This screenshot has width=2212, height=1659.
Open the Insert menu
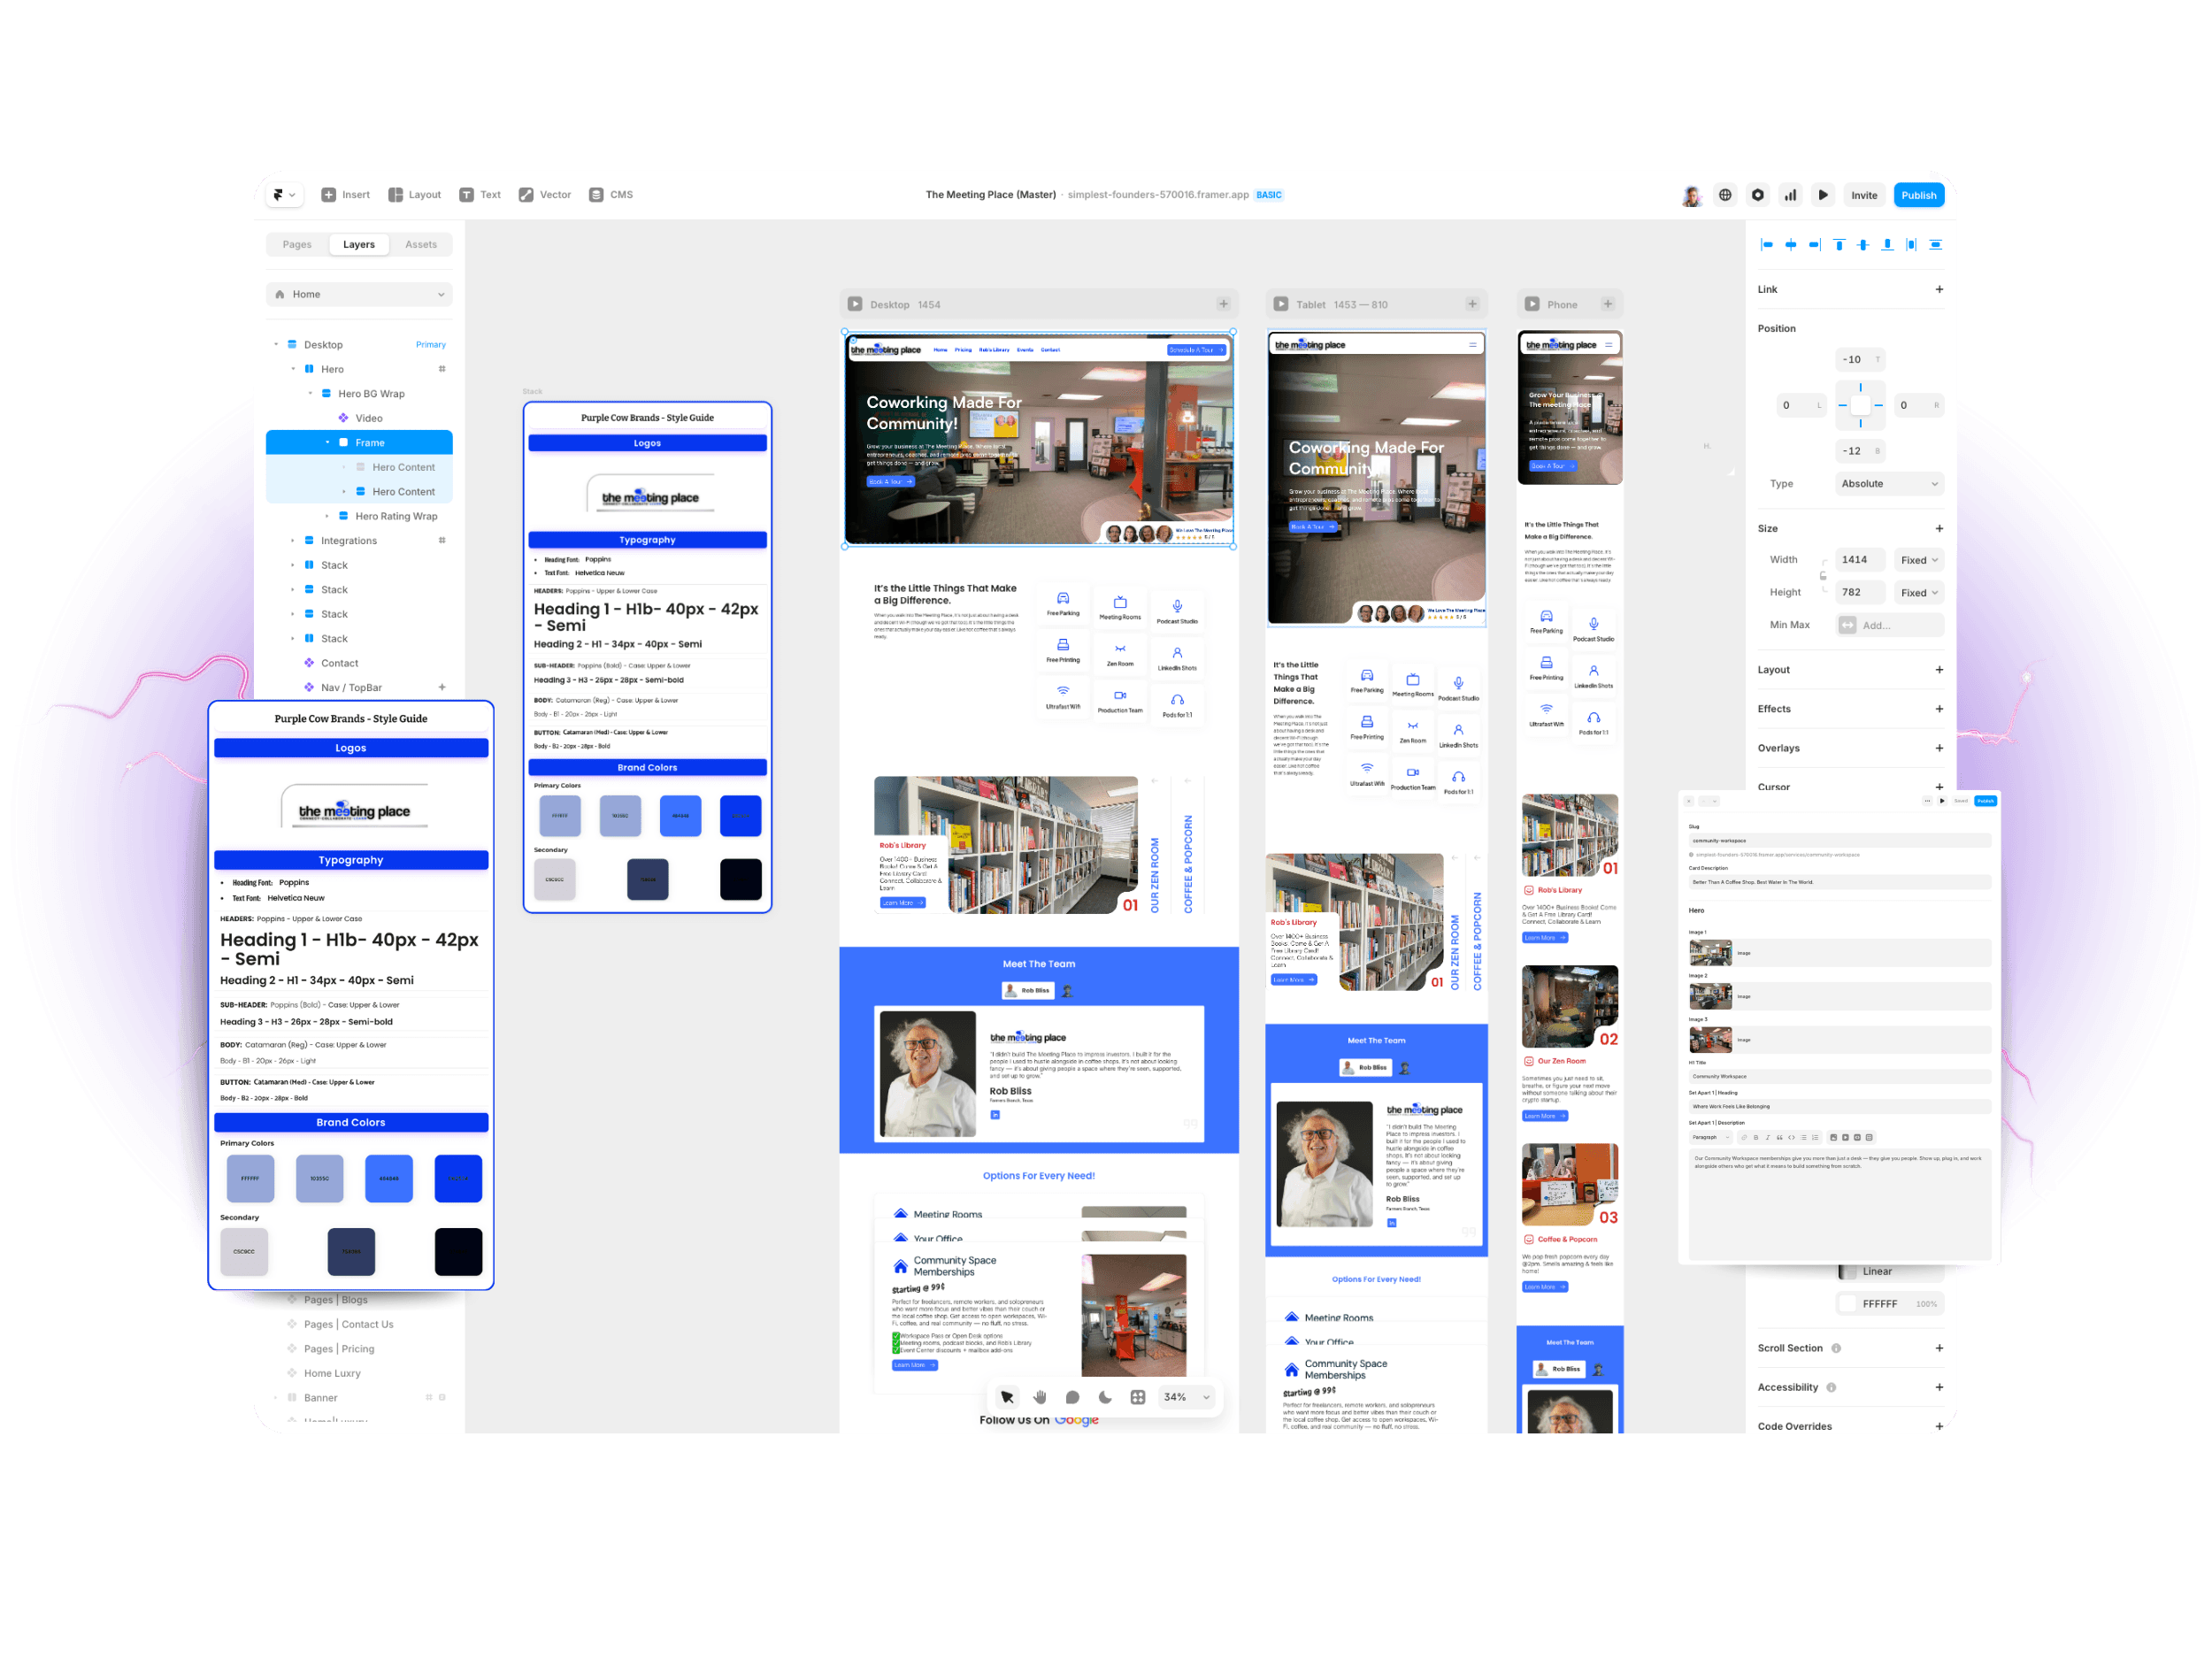pyautogui.click(x=346, y=195)
